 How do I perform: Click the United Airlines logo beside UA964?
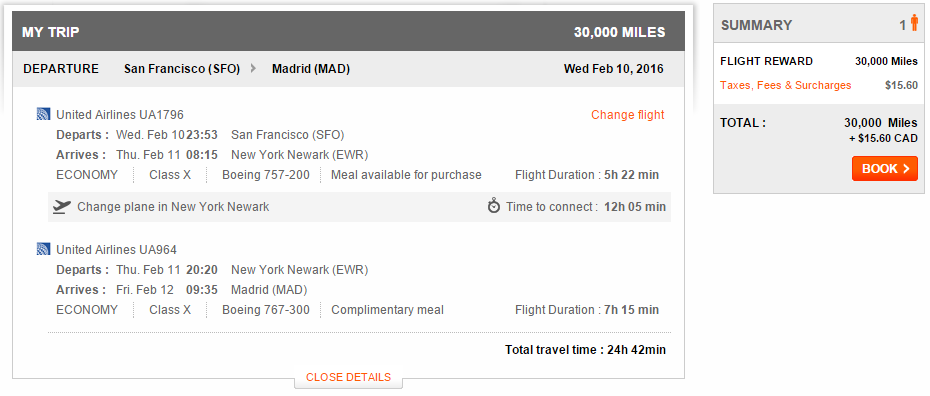[43, 250]
